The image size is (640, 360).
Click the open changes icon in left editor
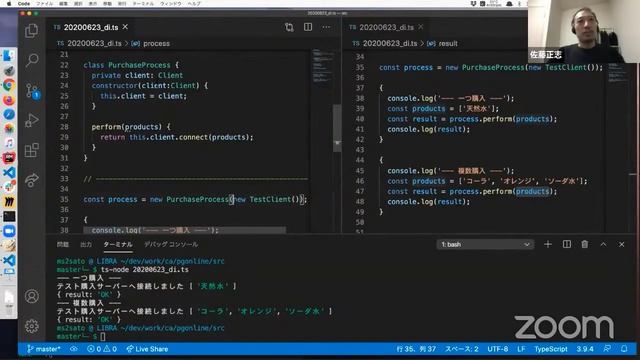click(289, 27)
